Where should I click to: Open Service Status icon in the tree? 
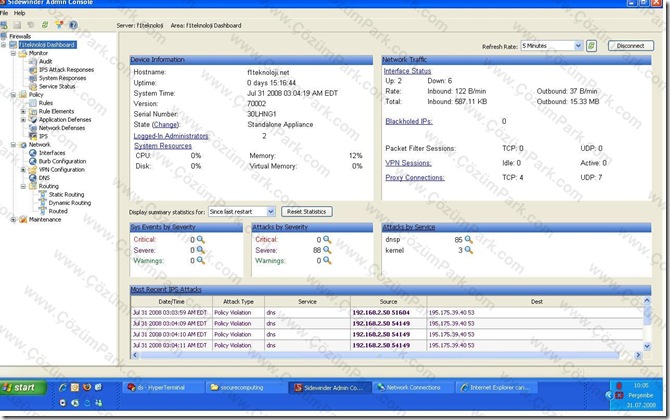[33, 86]
